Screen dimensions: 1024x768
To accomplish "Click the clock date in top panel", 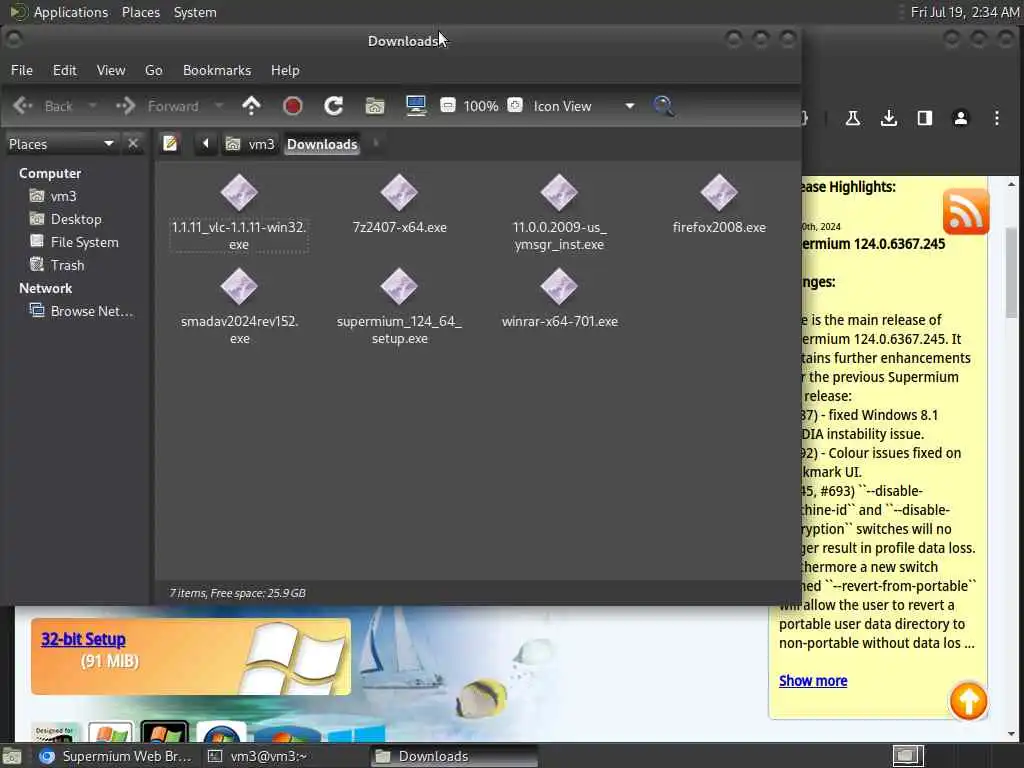I will point(965,12).
